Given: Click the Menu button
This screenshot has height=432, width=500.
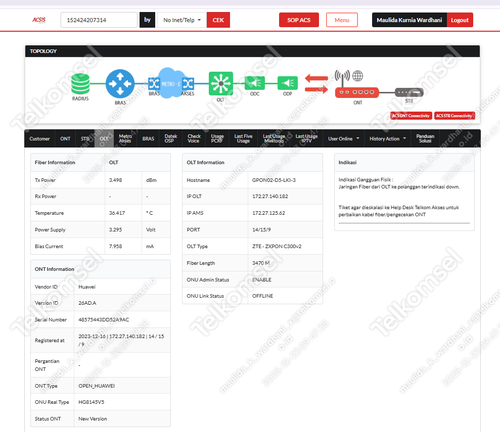Looking at the screenshot, I should [342, 20].
